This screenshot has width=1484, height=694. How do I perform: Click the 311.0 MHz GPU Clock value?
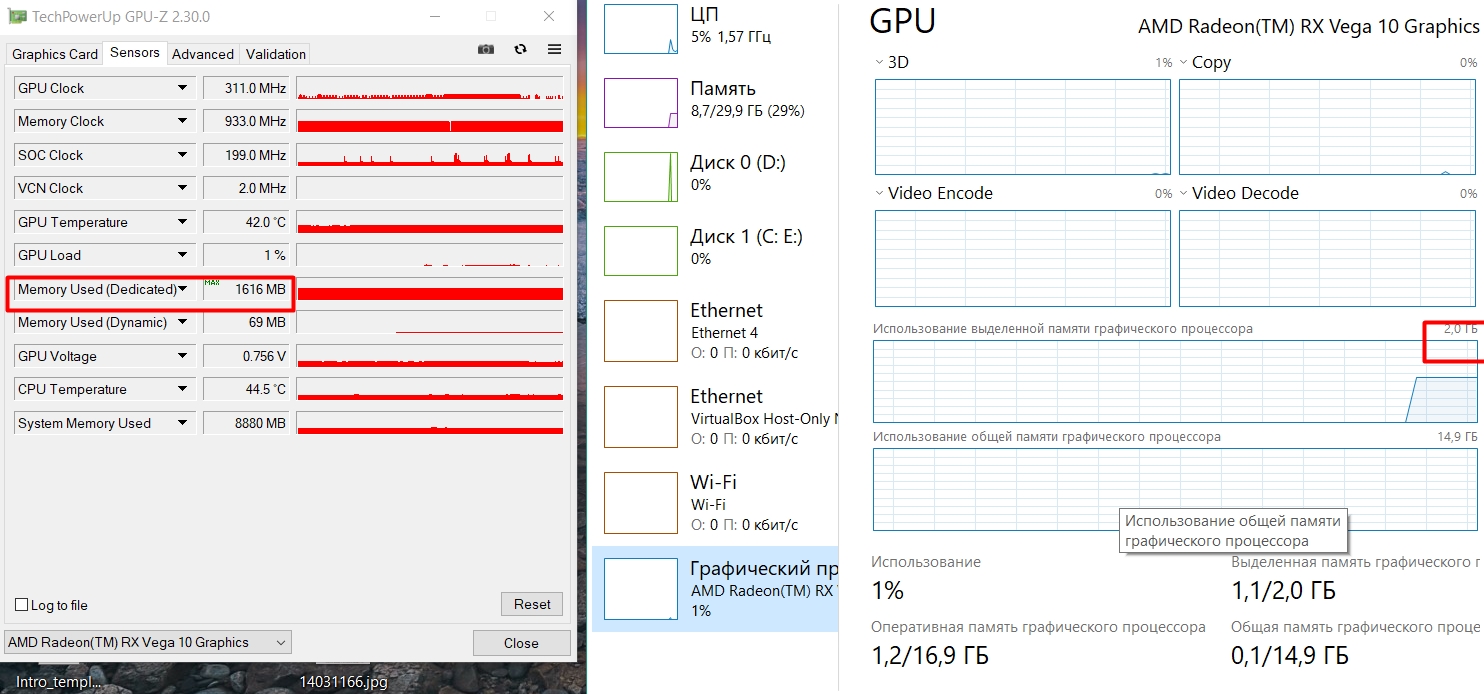coord(247,88)
